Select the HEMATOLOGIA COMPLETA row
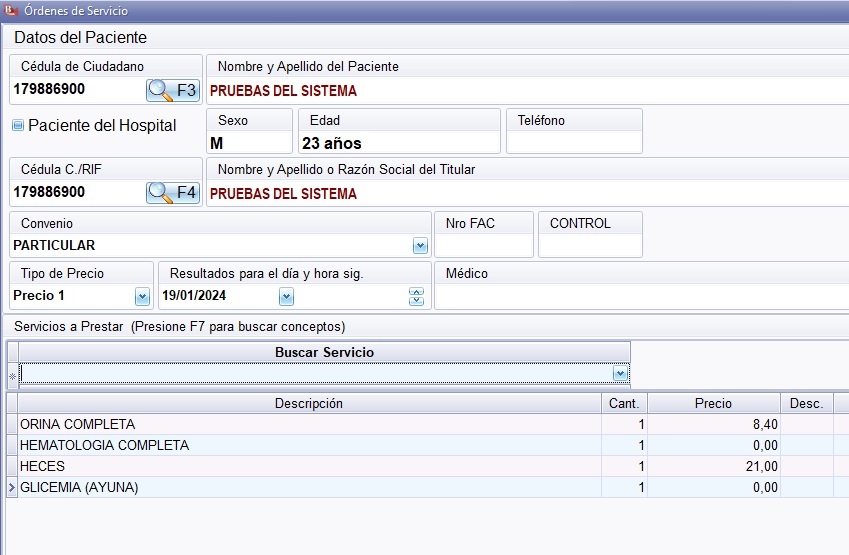The width and height of the screenshot is (849, 555). [x=310, y=446]
